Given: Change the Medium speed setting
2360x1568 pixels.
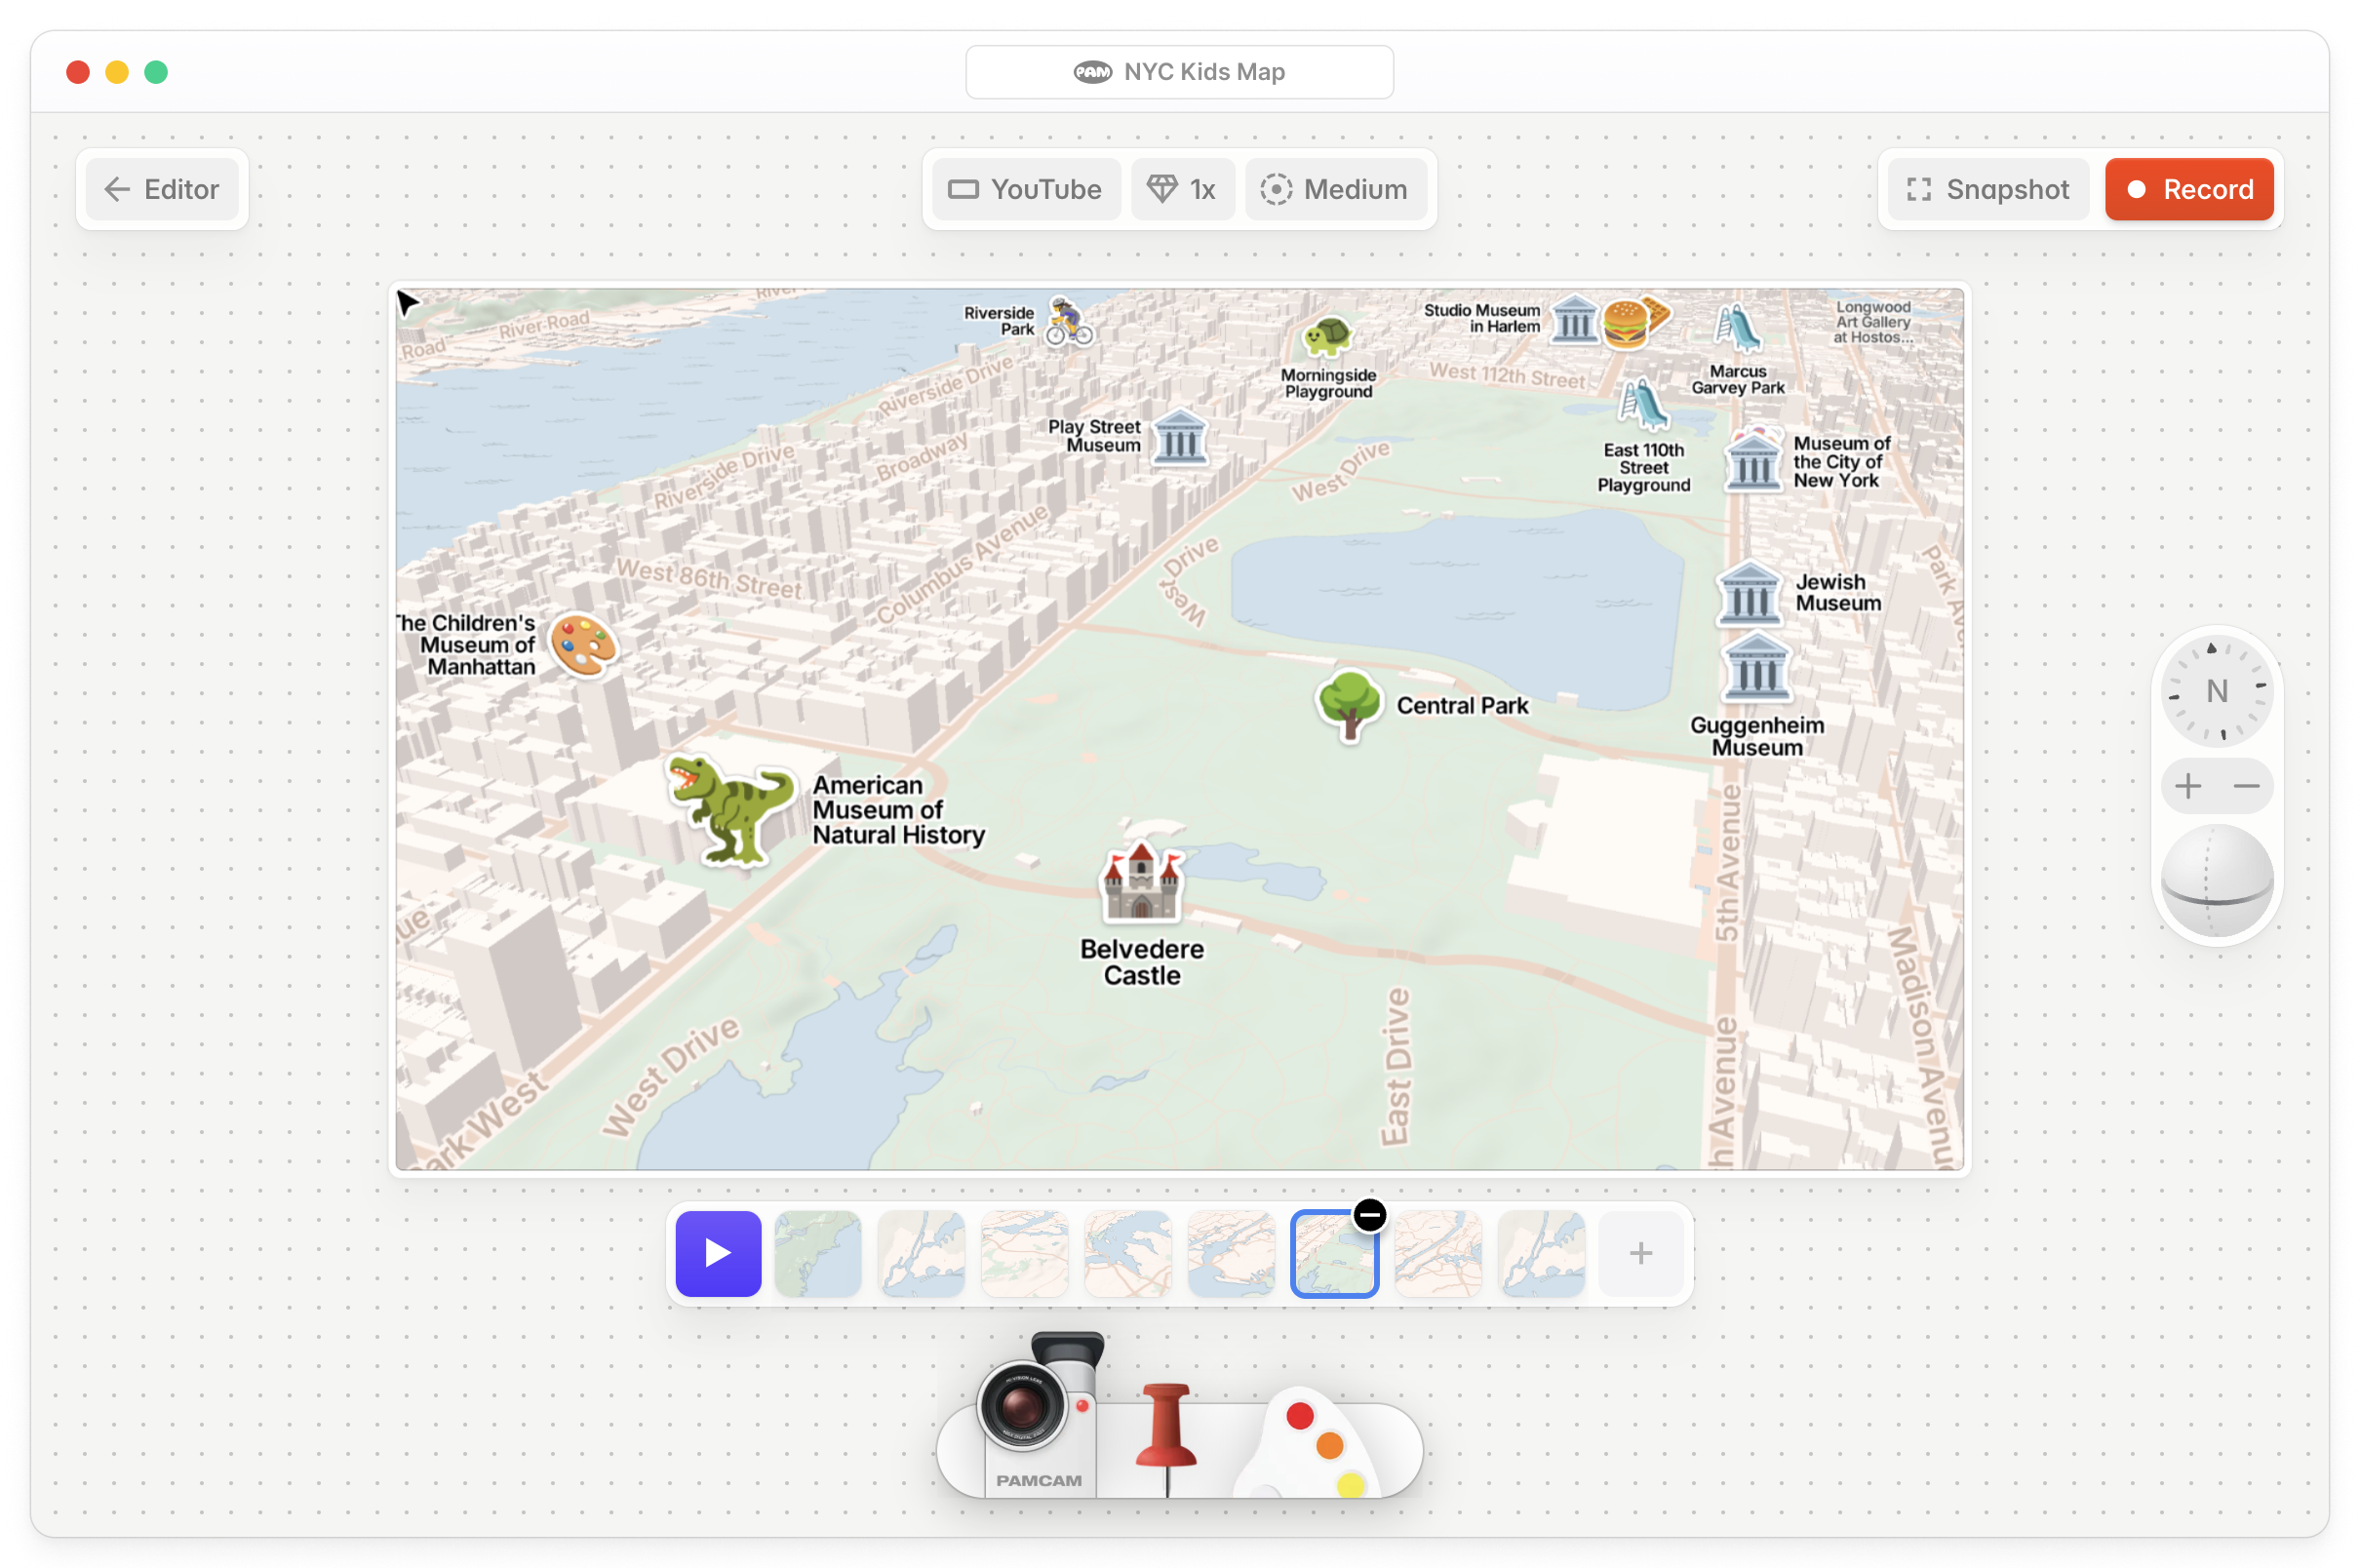Looking at the screenshot, I should 1334,189.
